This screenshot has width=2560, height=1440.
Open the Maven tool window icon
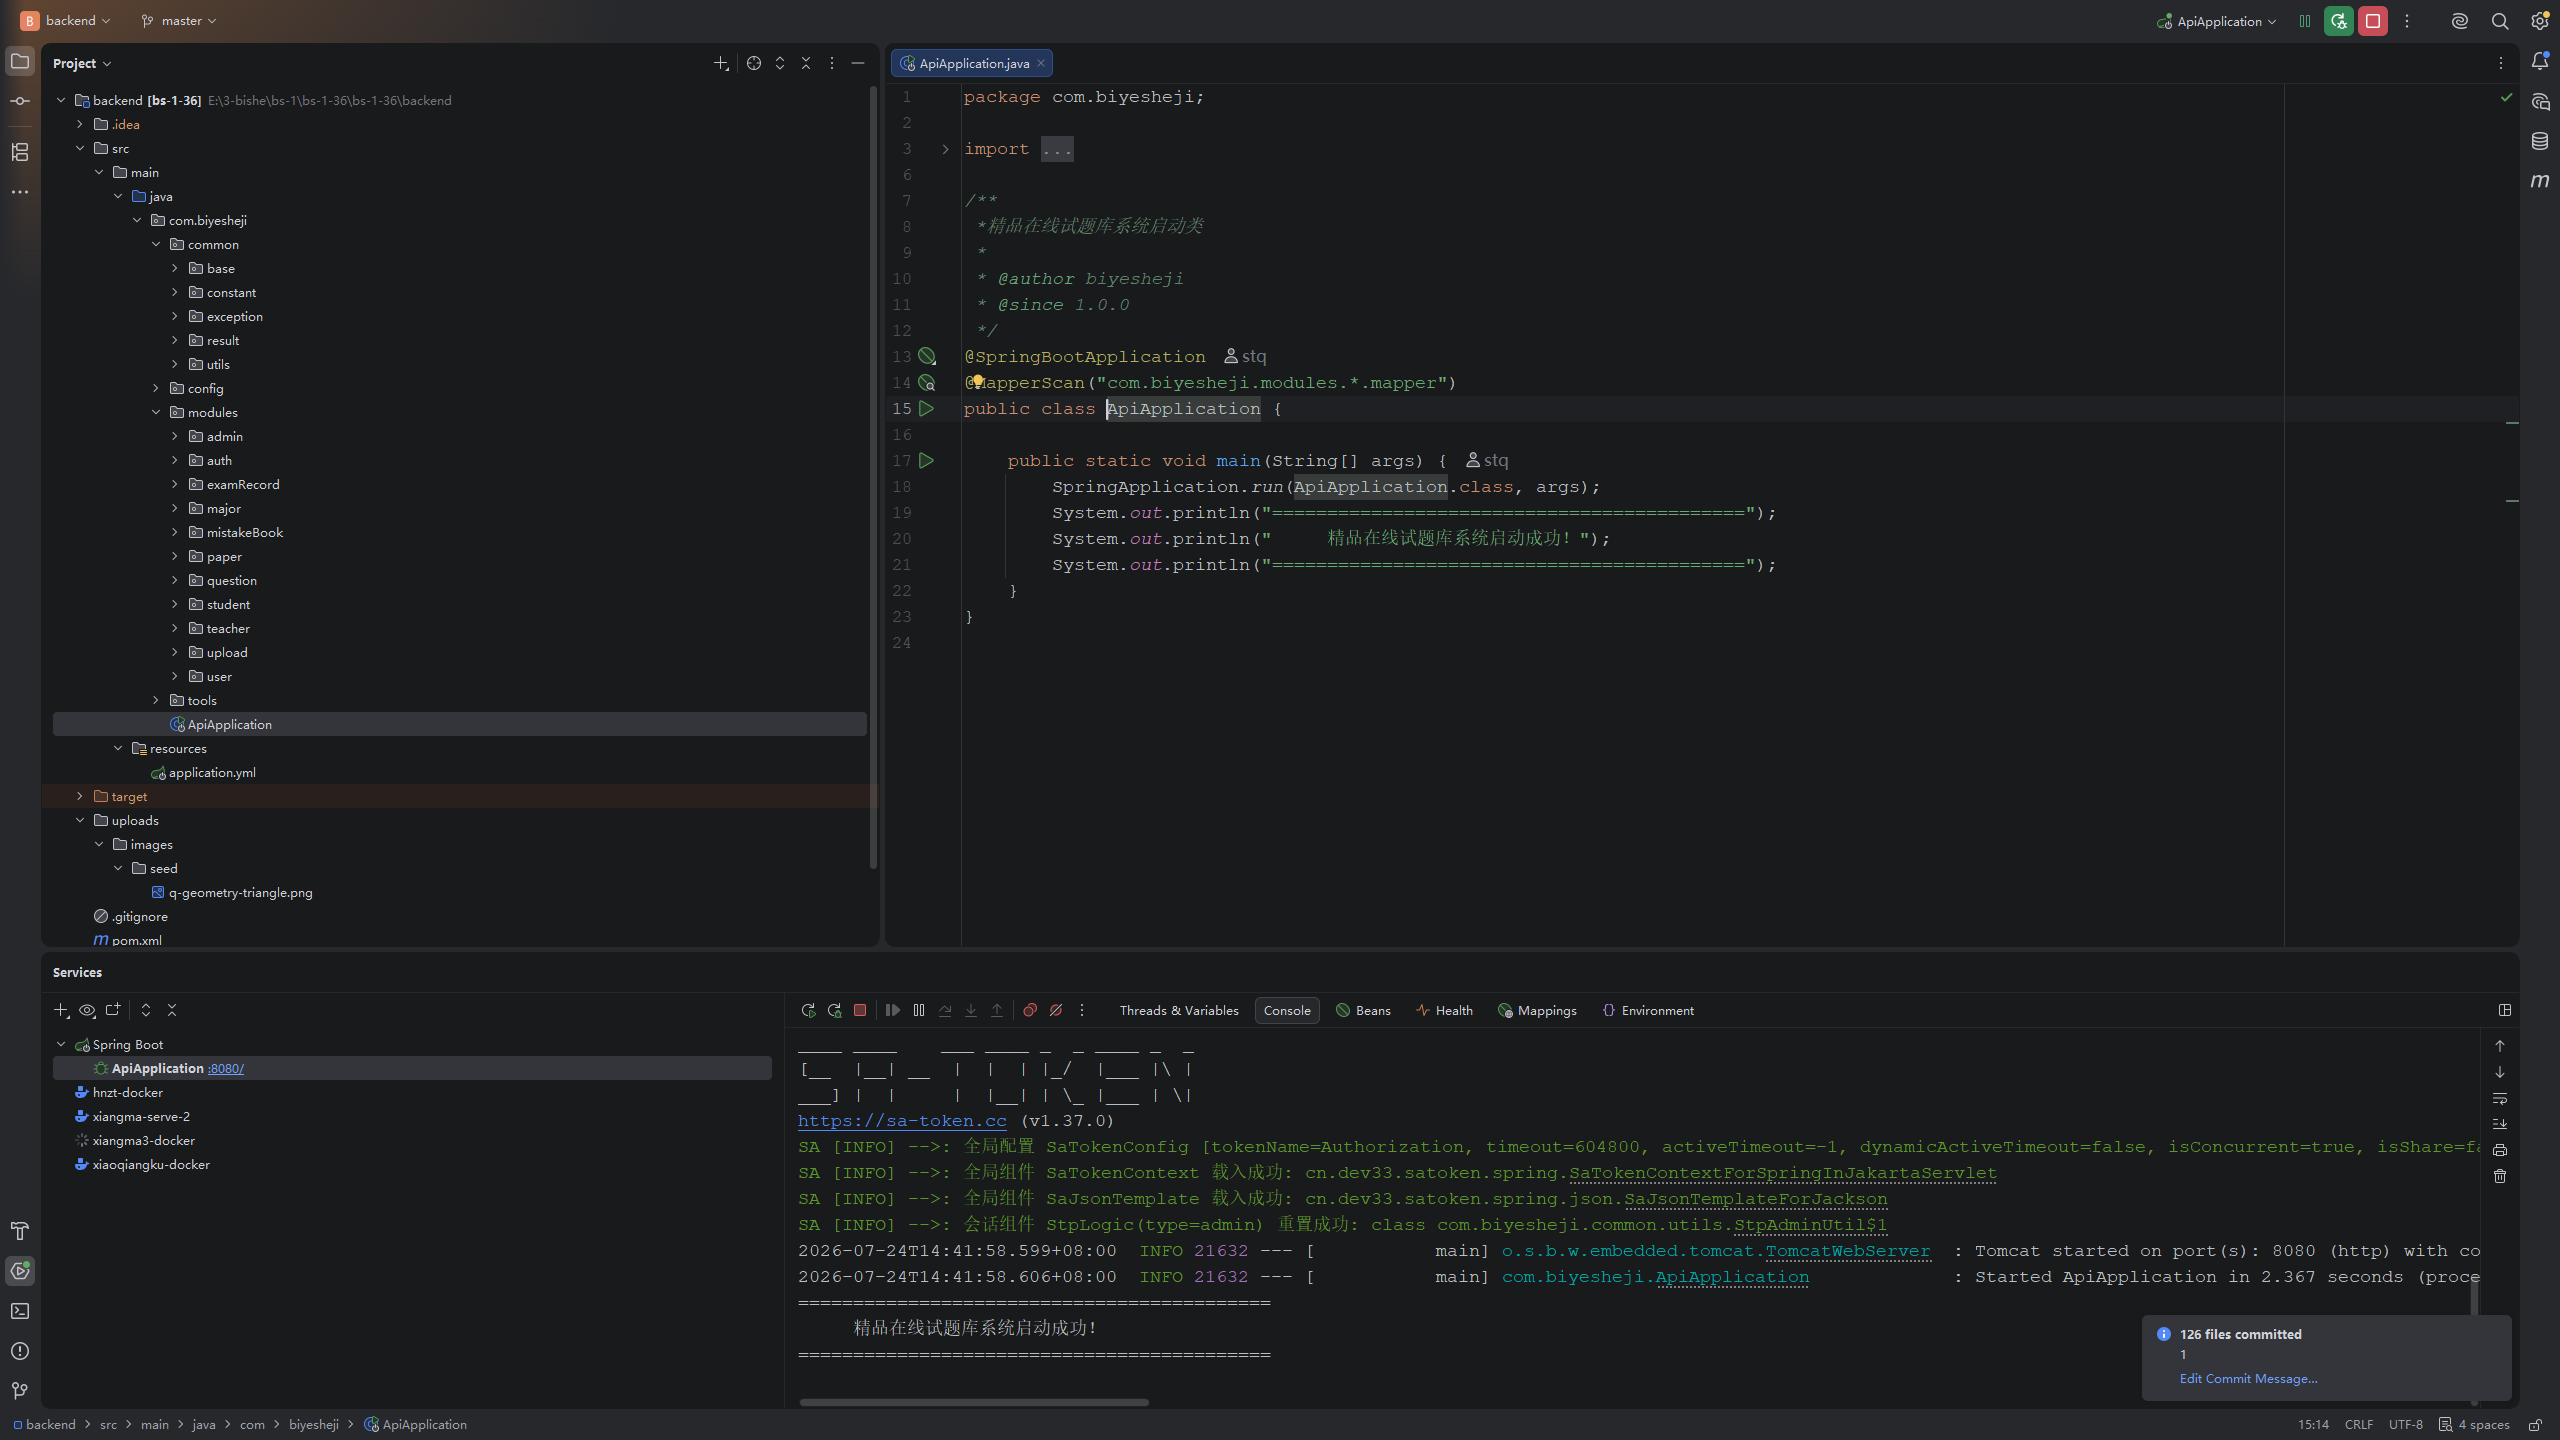[x=2539, y=181]
